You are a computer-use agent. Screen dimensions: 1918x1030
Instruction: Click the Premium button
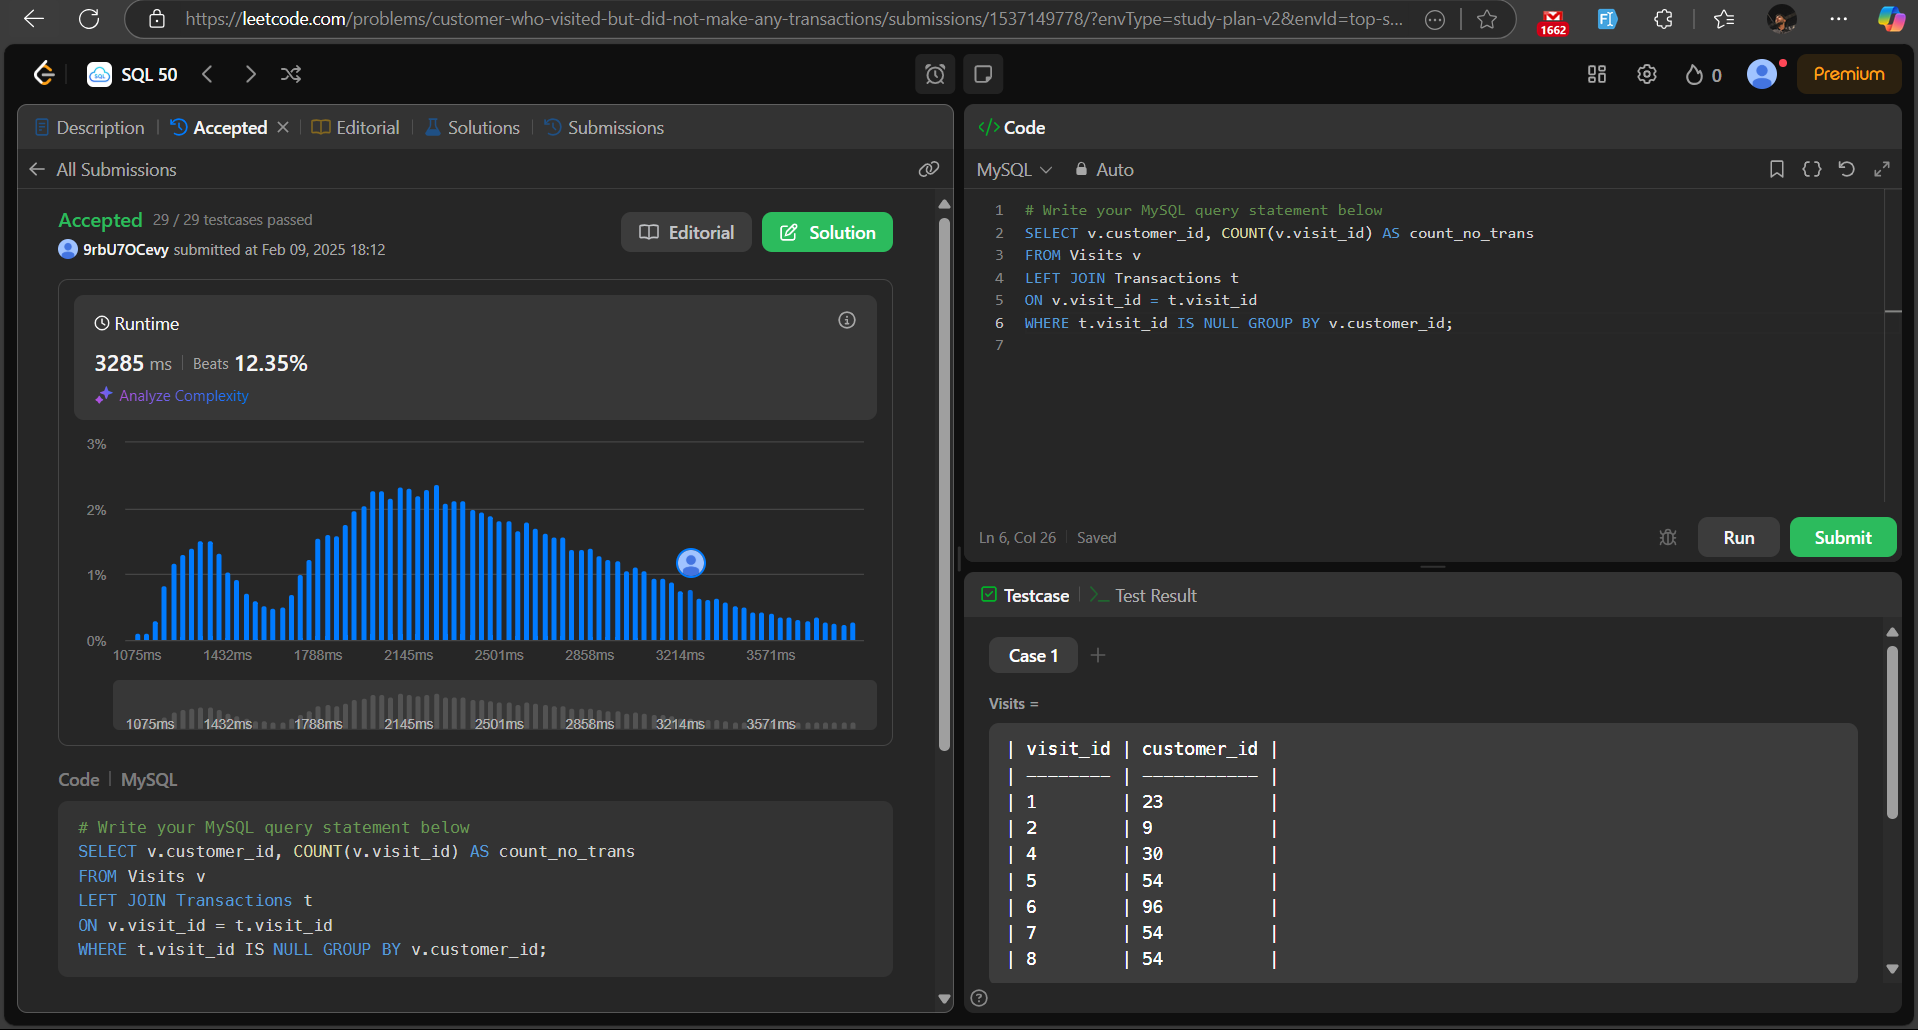(x=1849, y=74)
